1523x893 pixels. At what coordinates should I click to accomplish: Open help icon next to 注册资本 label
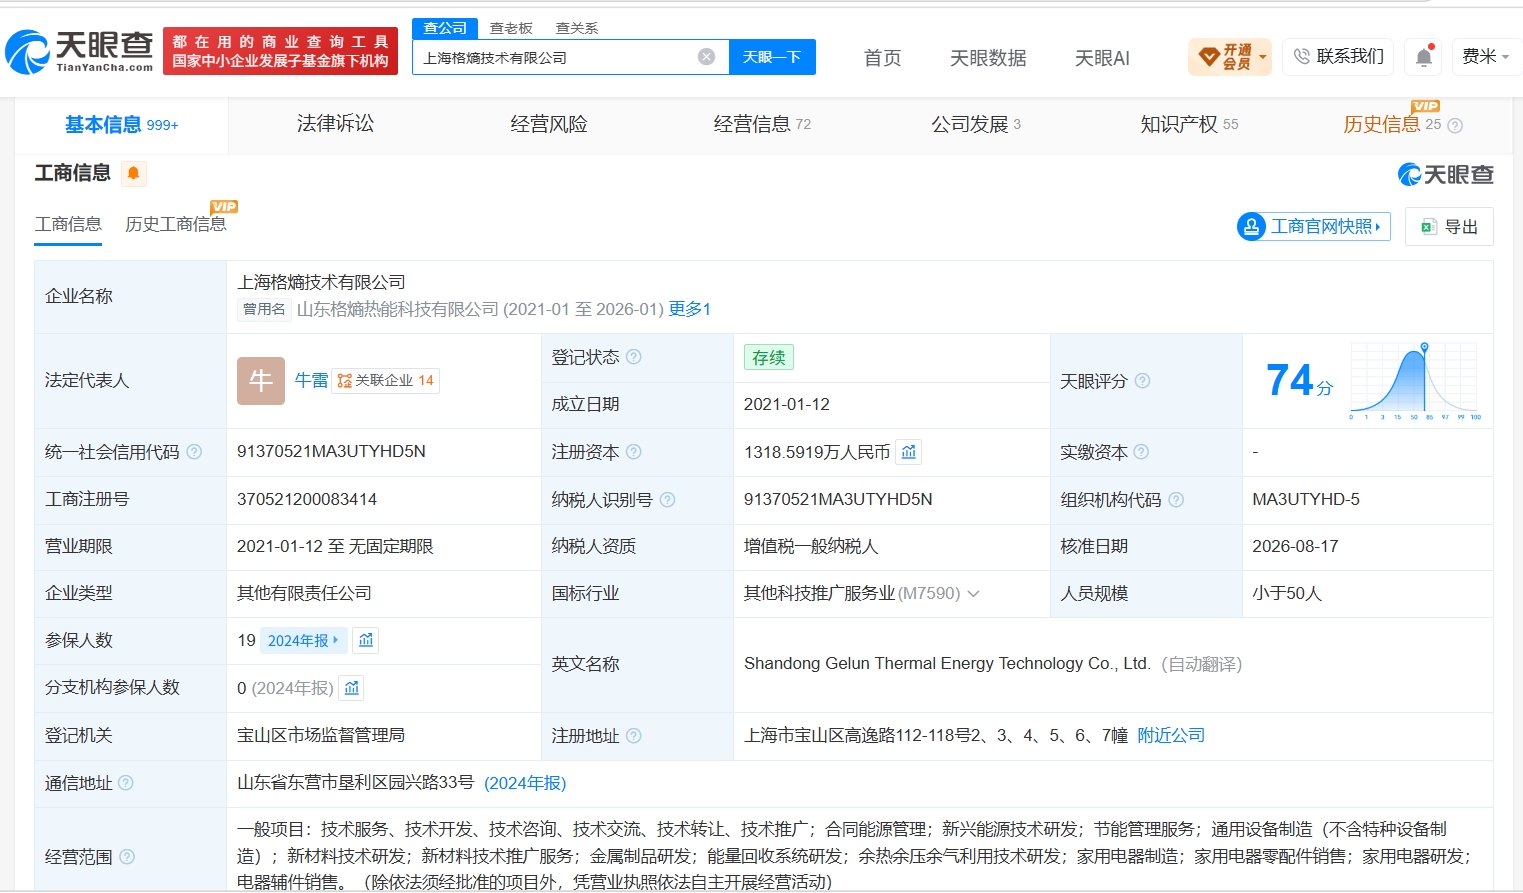pyautogui.click(x=634, y=452)
